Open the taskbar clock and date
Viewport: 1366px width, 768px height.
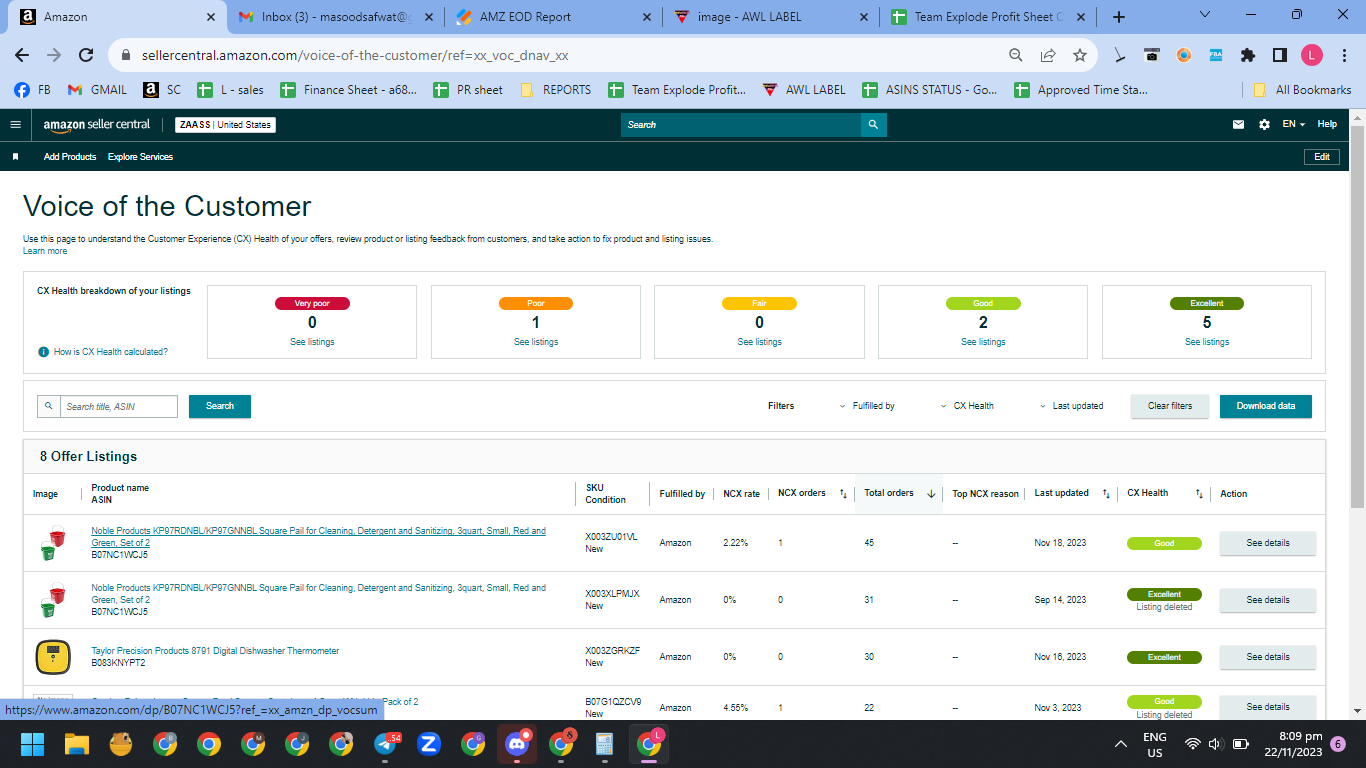pos(1293,744)
